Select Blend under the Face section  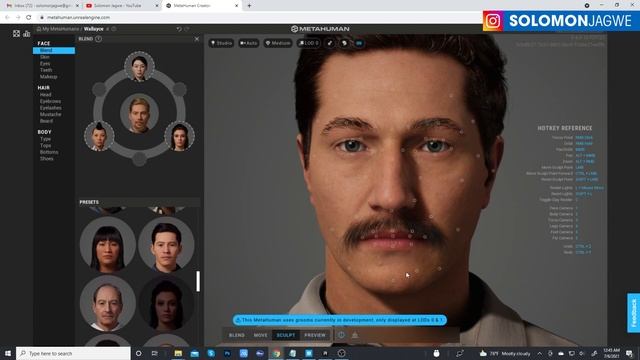54,50
